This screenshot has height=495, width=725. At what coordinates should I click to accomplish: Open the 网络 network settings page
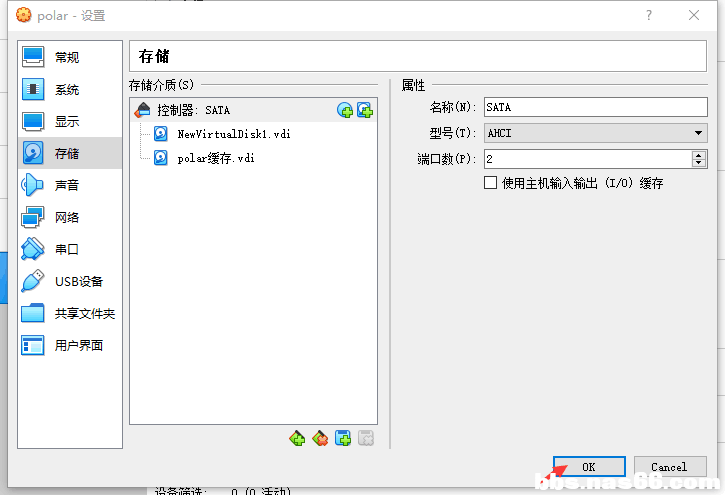pyautogui.click(x=70, y=217)
